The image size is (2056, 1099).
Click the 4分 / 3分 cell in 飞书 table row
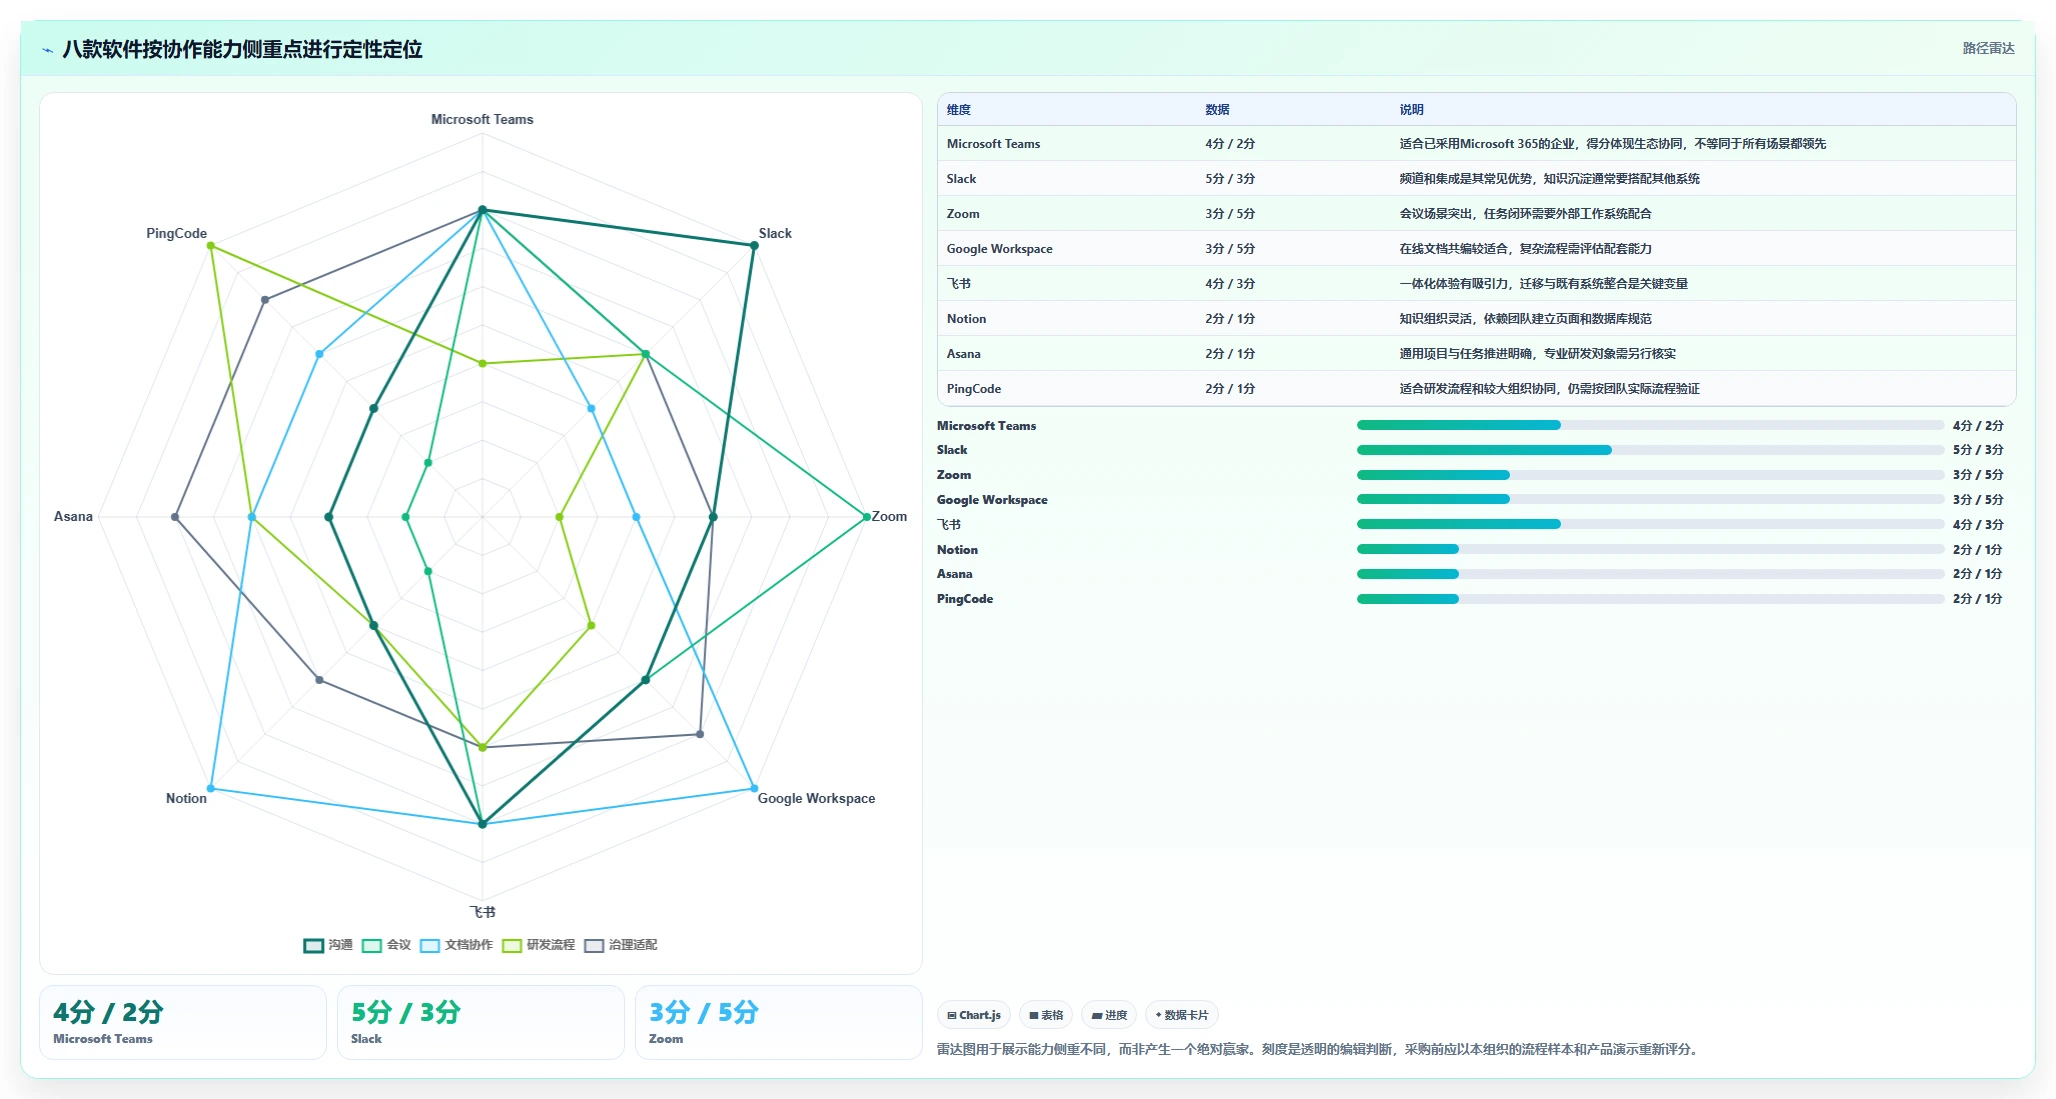pos(1230,284)
